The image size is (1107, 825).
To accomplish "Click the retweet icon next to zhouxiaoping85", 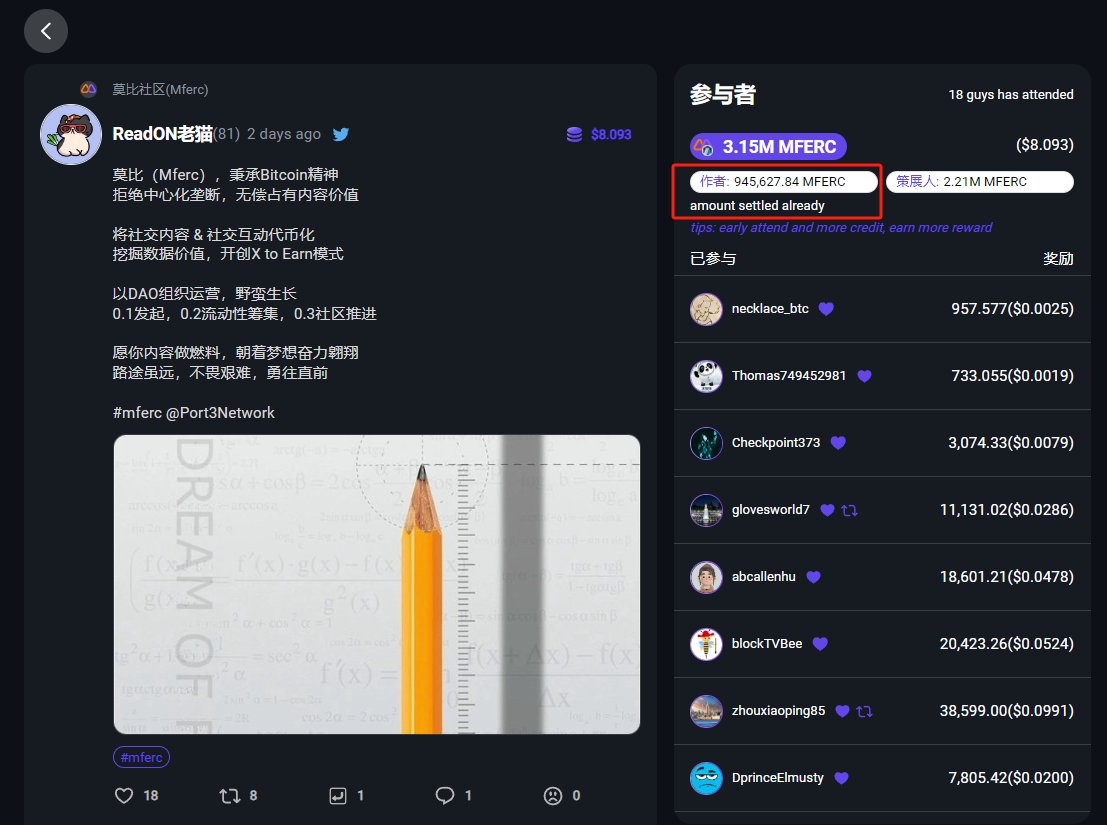I will tap(864, 711).
